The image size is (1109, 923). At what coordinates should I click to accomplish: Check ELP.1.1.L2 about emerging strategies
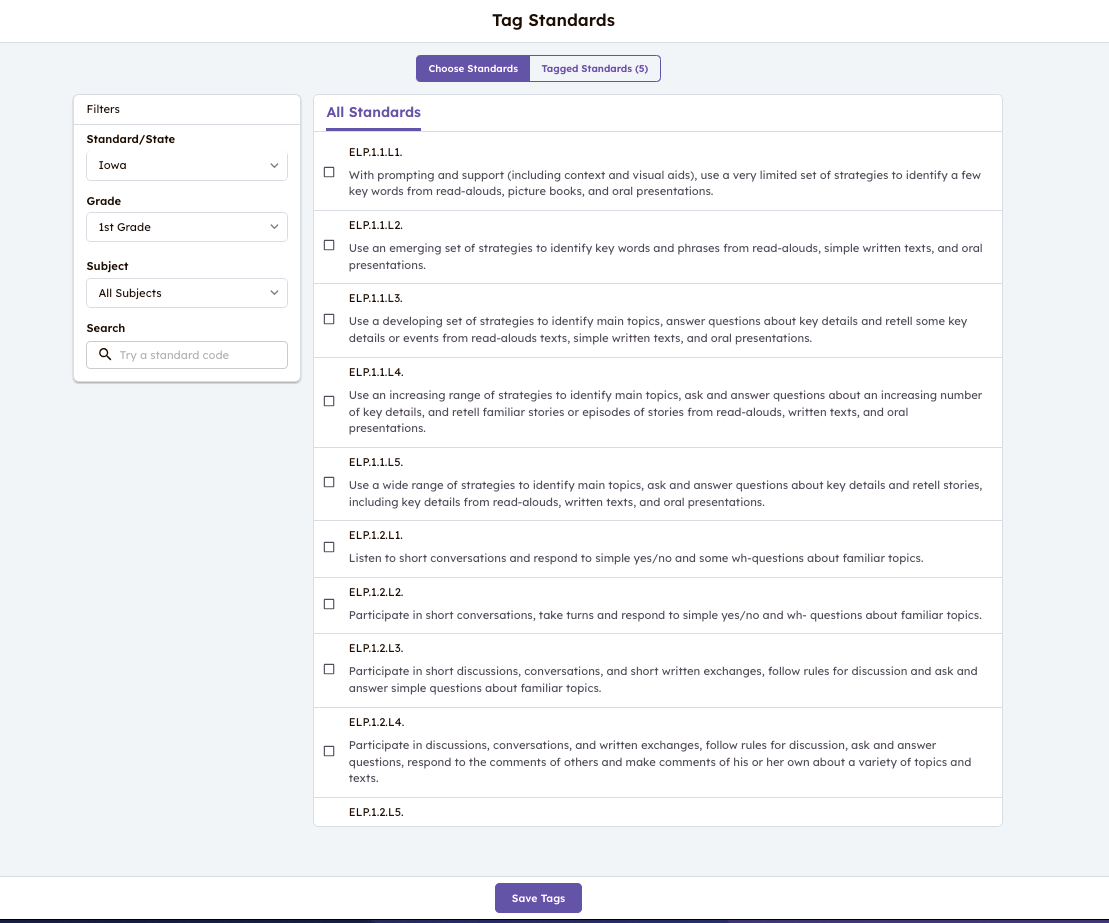(329, 245)
